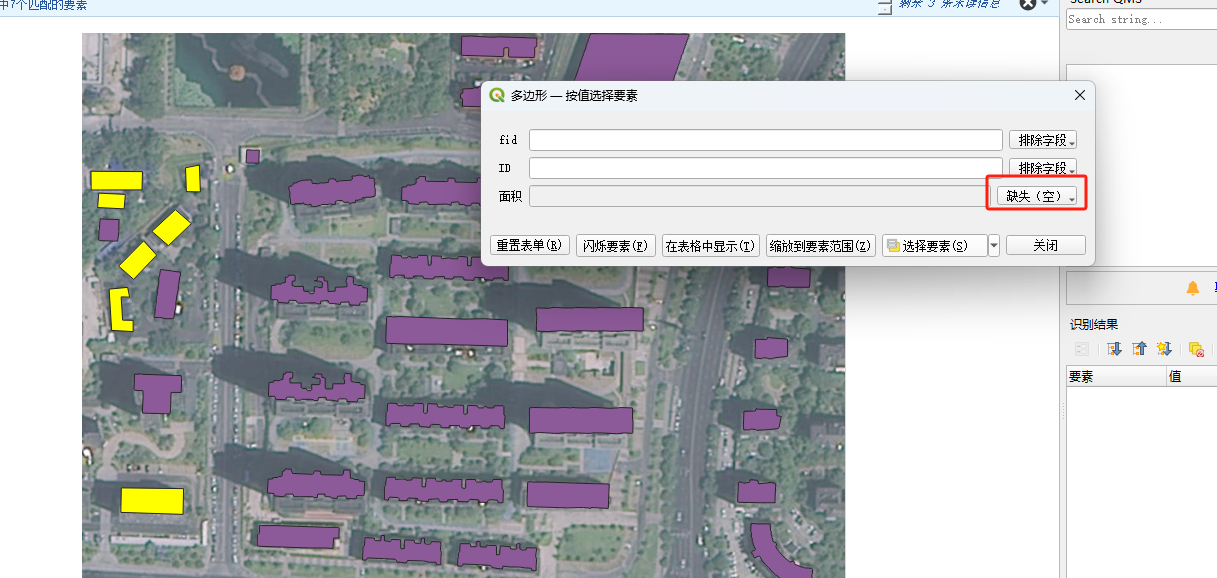
Task: Click the 重置表单 button
Action: 530,246
